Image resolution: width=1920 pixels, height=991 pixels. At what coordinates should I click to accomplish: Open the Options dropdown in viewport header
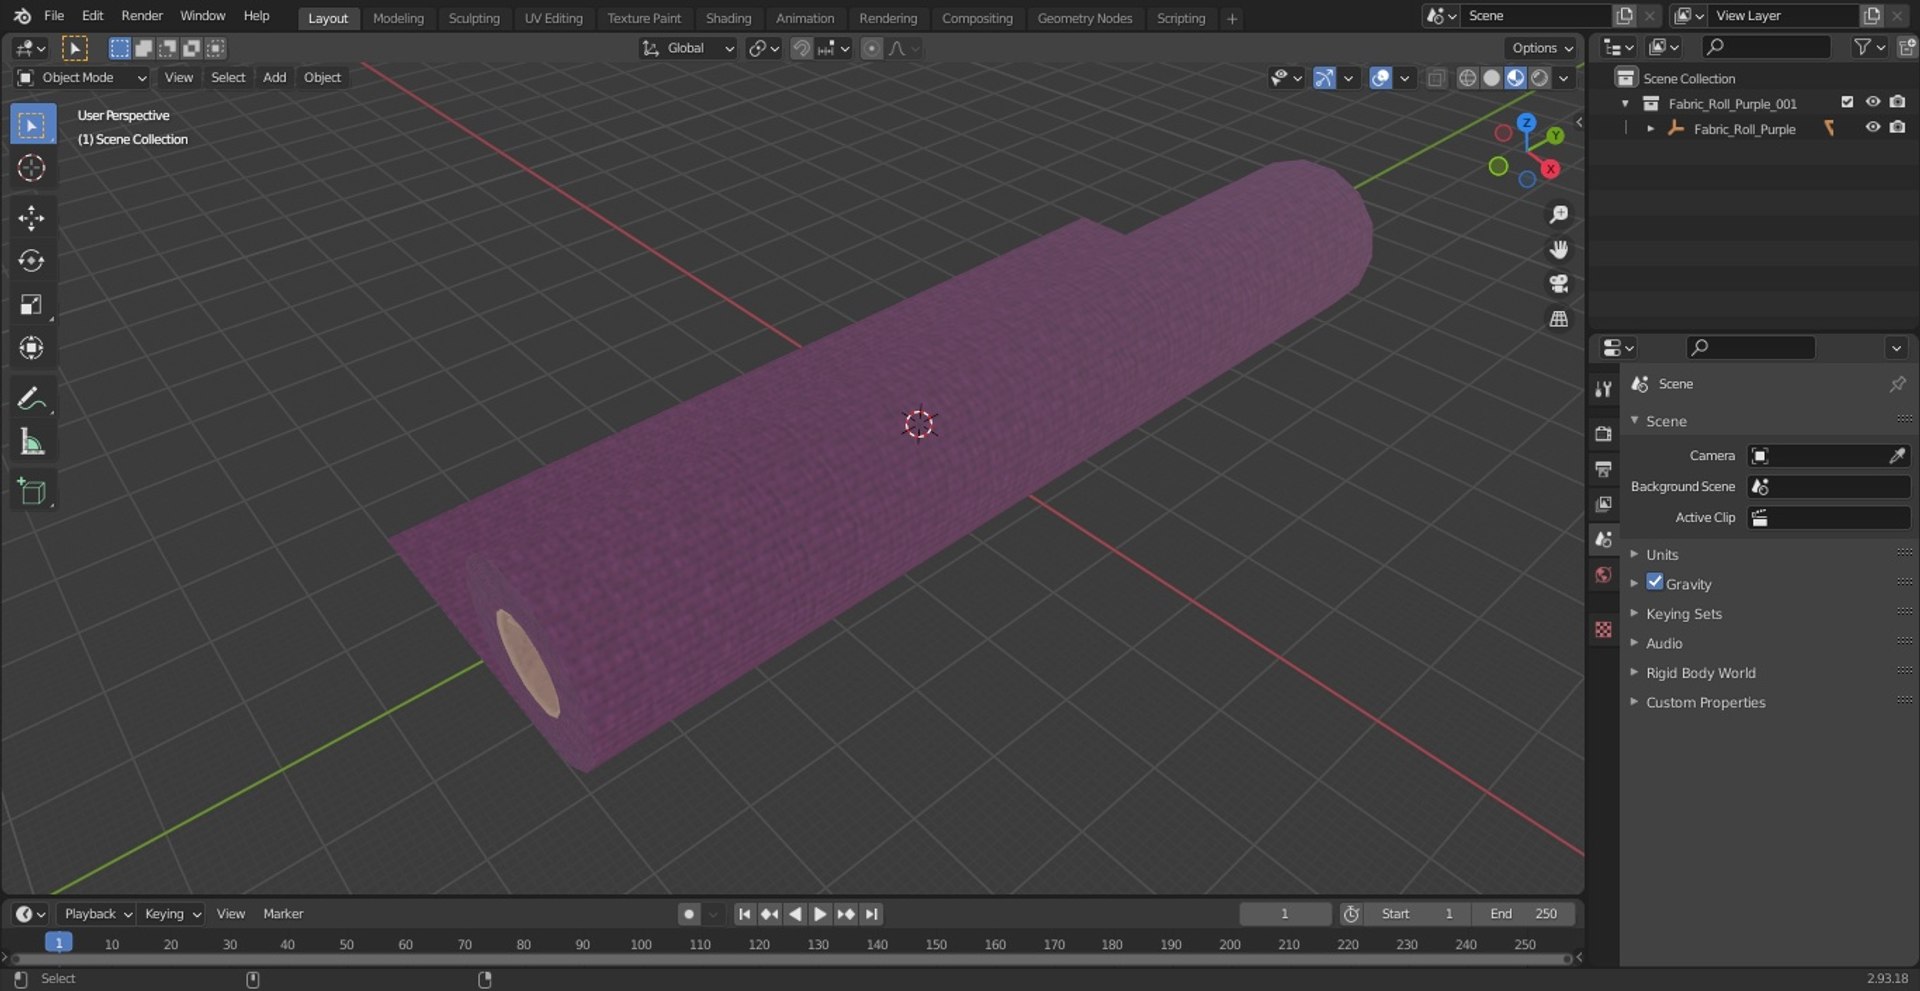pyautogui.click(x=1541, y=48)
